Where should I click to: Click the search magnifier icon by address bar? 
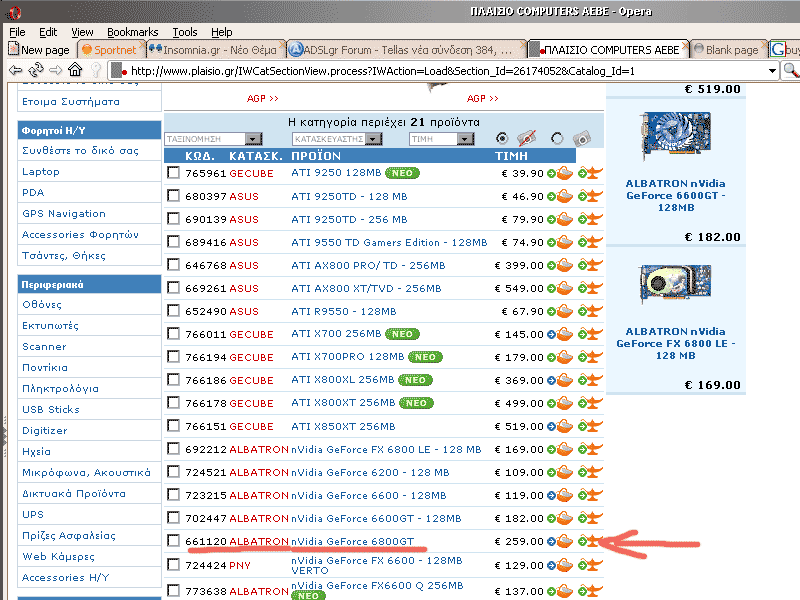pos(790,70)
